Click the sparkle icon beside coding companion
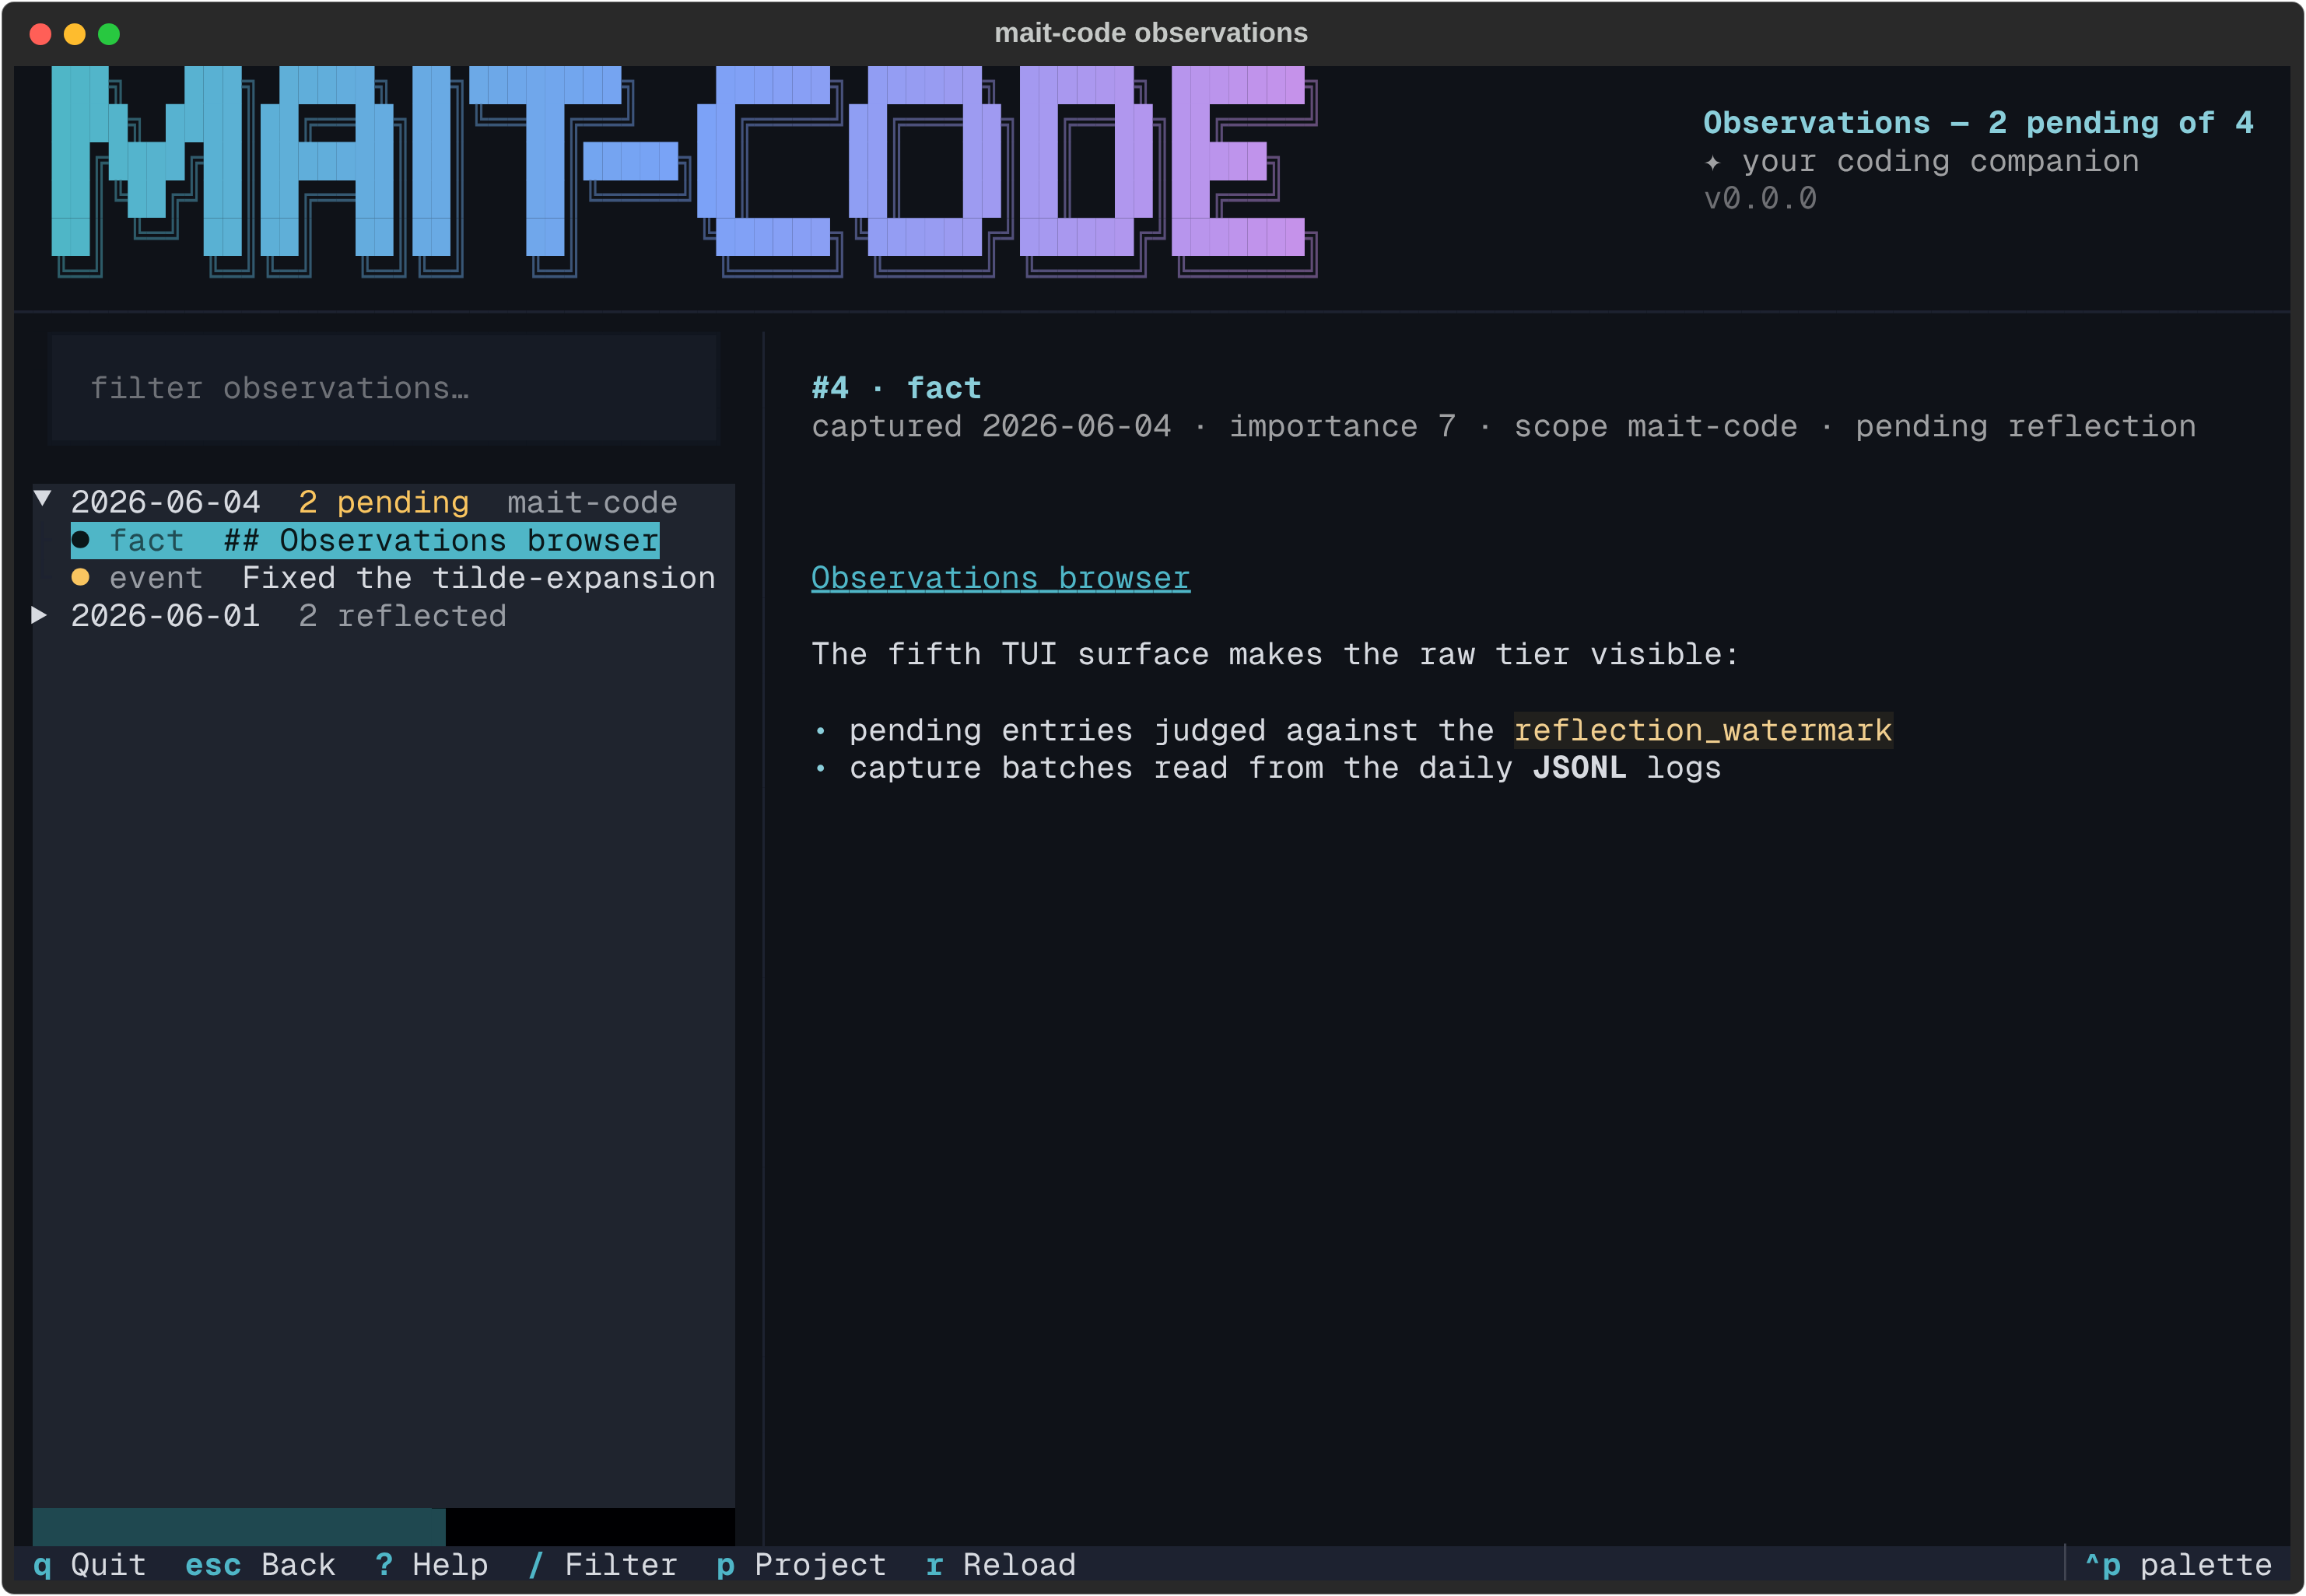This screenshot has height=1596, width=2306. click(x=1713, y=162)
